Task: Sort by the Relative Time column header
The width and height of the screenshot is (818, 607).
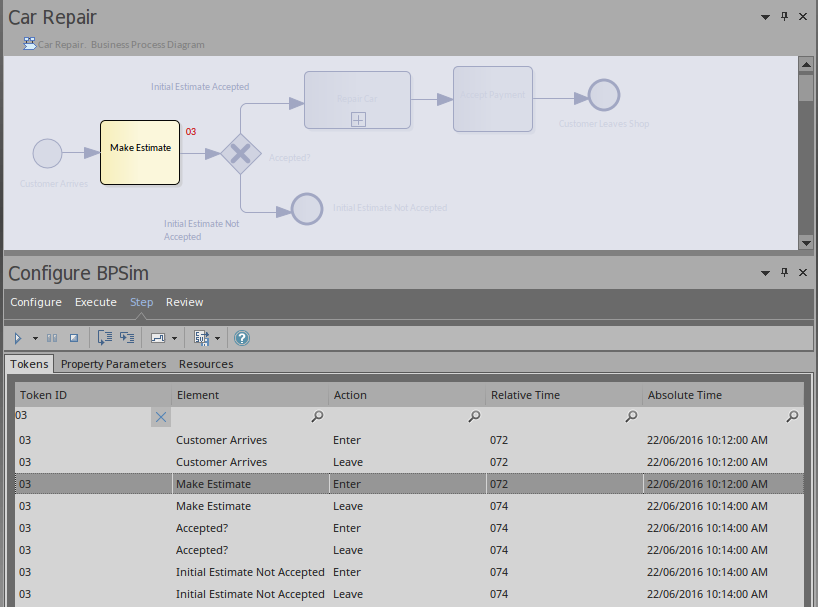Action: (x=525, y=395)
